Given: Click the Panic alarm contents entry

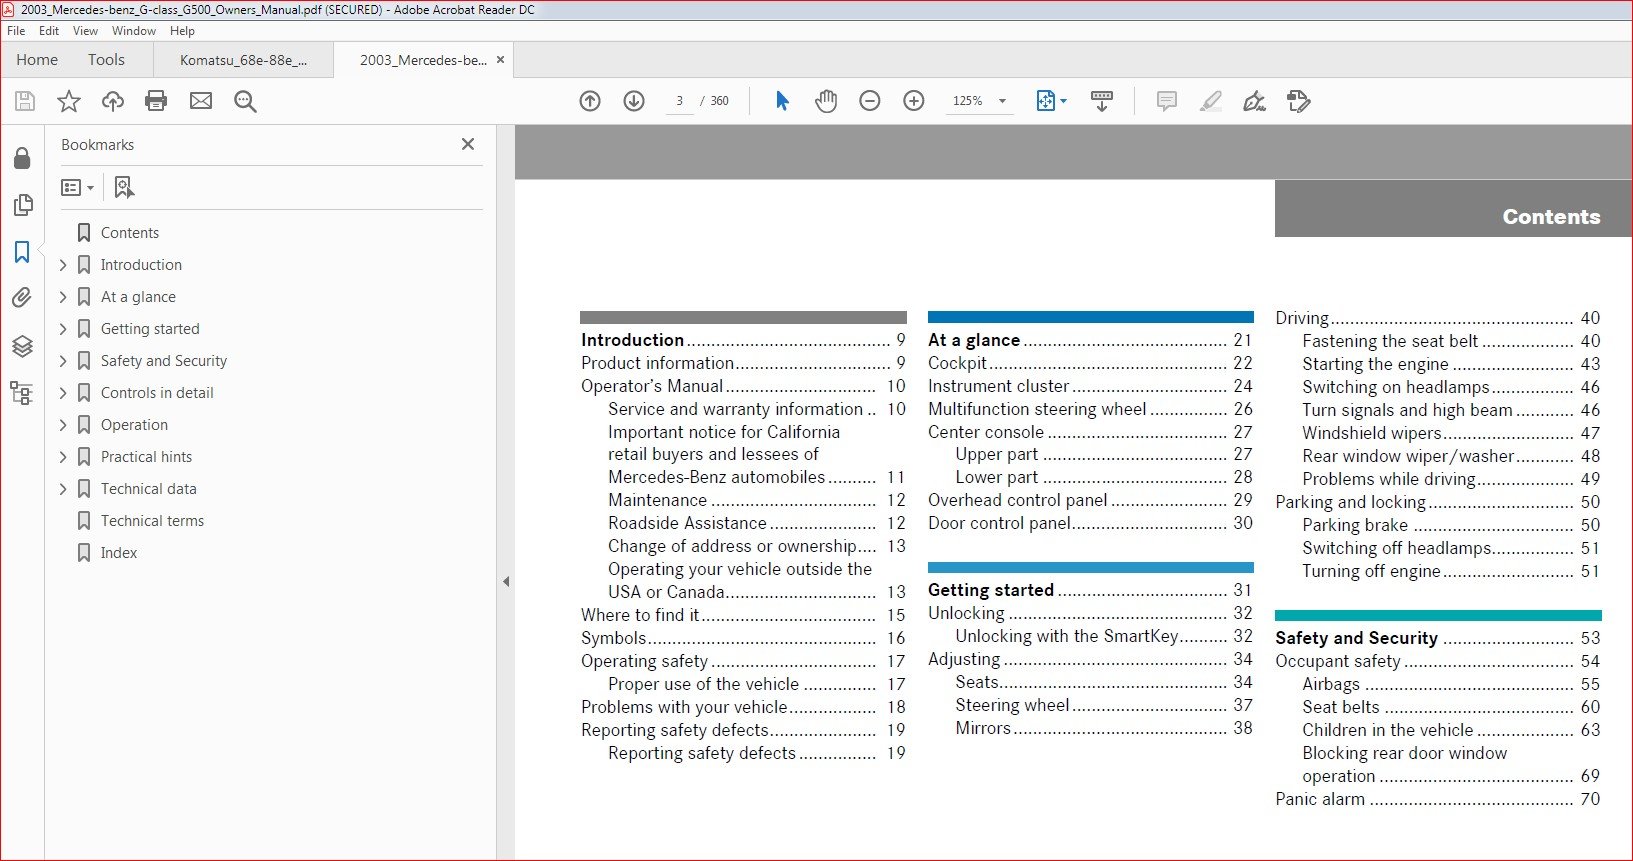Looking at the screenshot, I should 1438,799.
